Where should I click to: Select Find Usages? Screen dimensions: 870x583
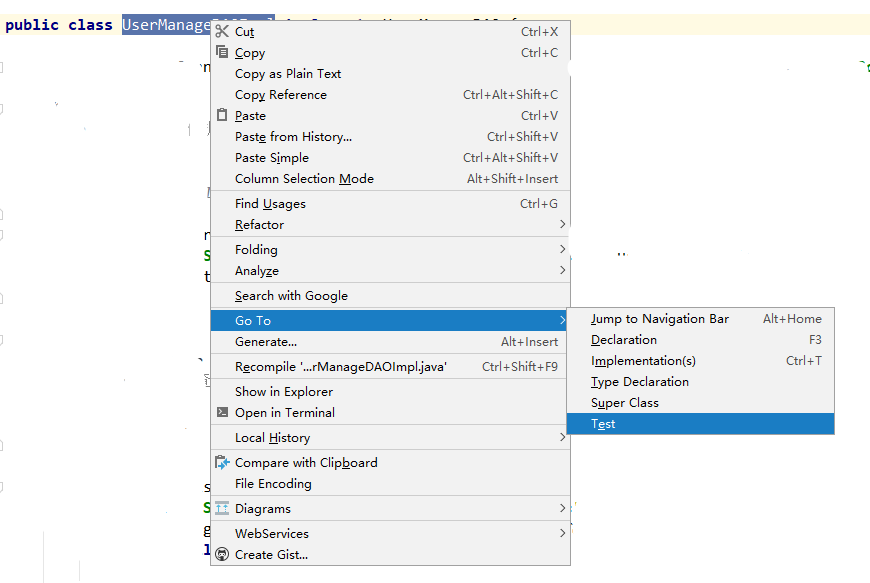pos(390,204)
